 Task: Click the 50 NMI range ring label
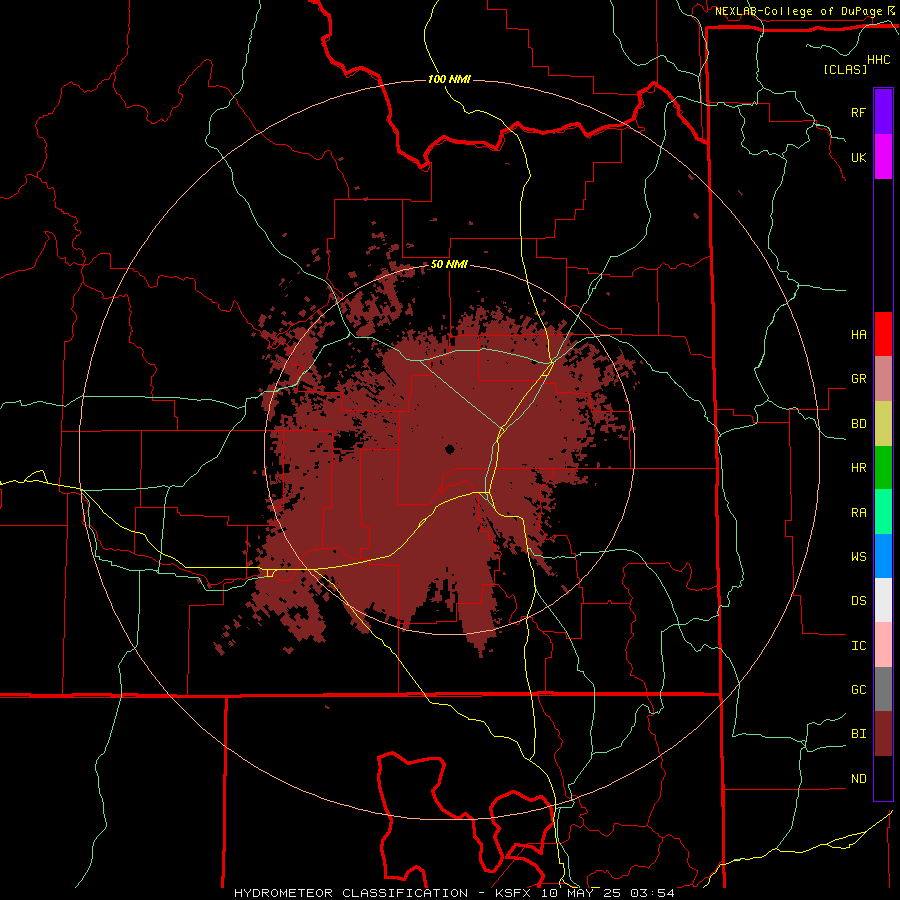click(449, 265)
